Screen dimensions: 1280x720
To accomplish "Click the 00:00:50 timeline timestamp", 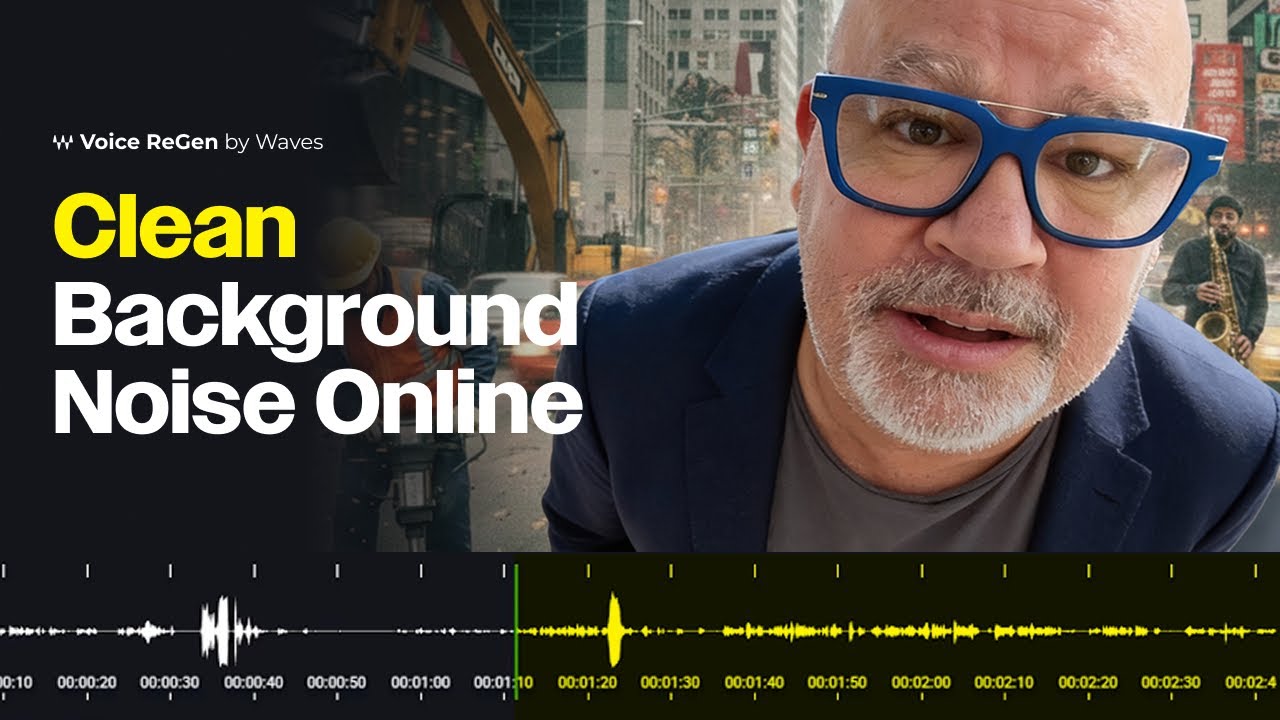I will (x=337, y=683).
